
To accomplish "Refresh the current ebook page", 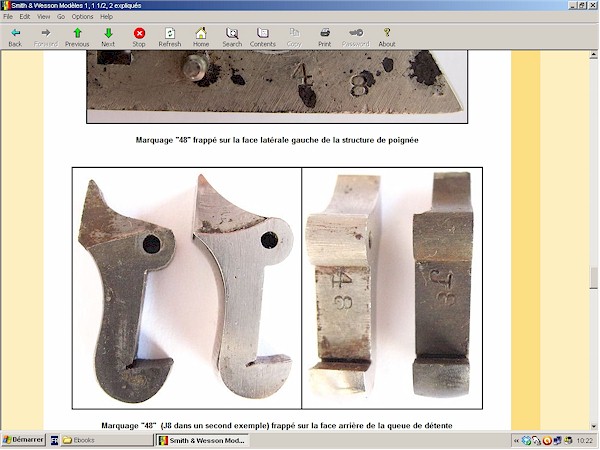I will pos(170,37).
